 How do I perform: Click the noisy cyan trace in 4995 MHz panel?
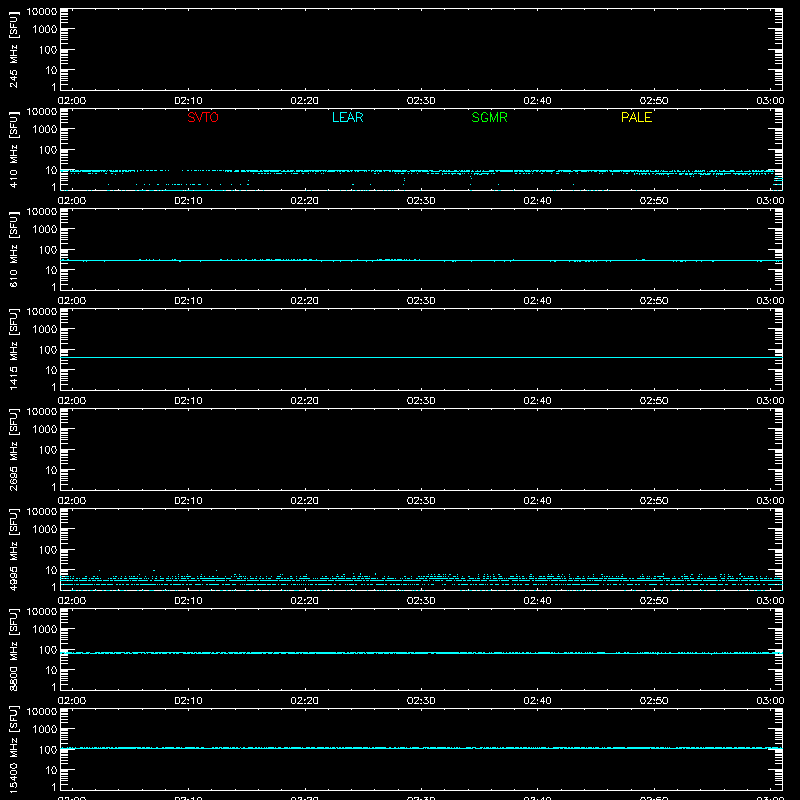coord(421,581)
